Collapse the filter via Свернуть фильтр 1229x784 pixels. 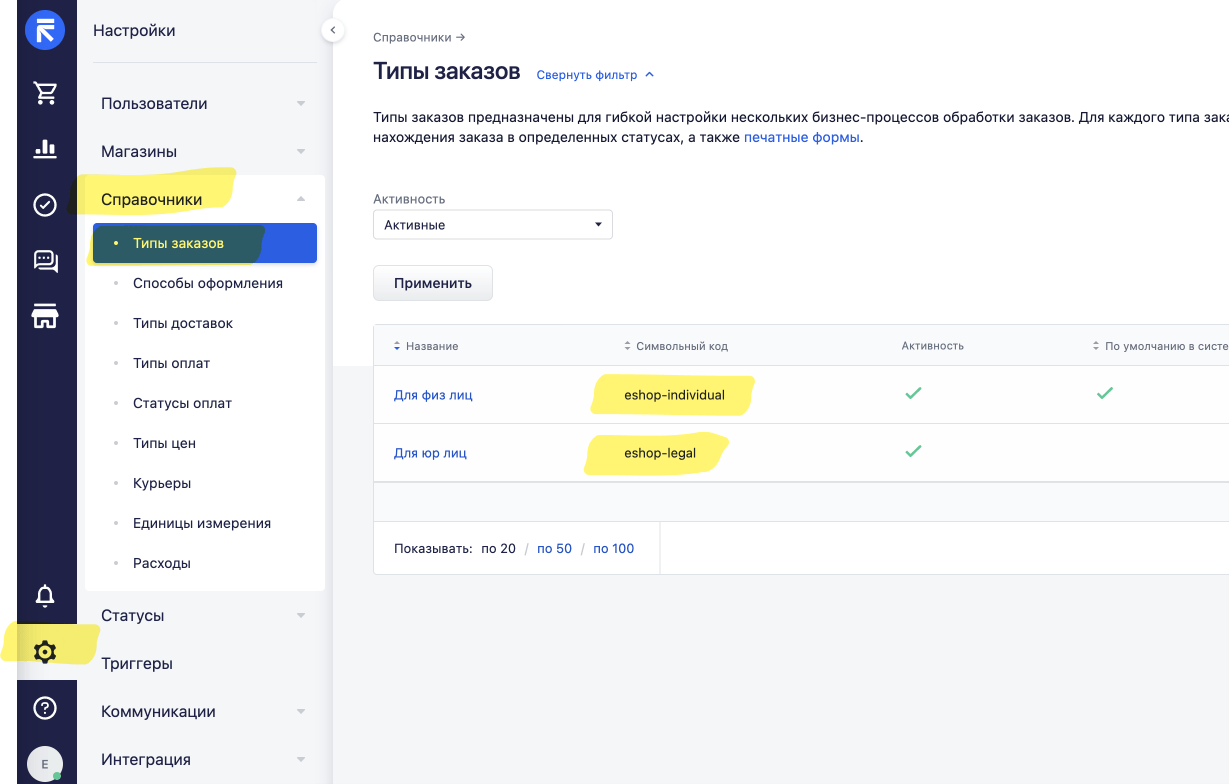(595, 75)
